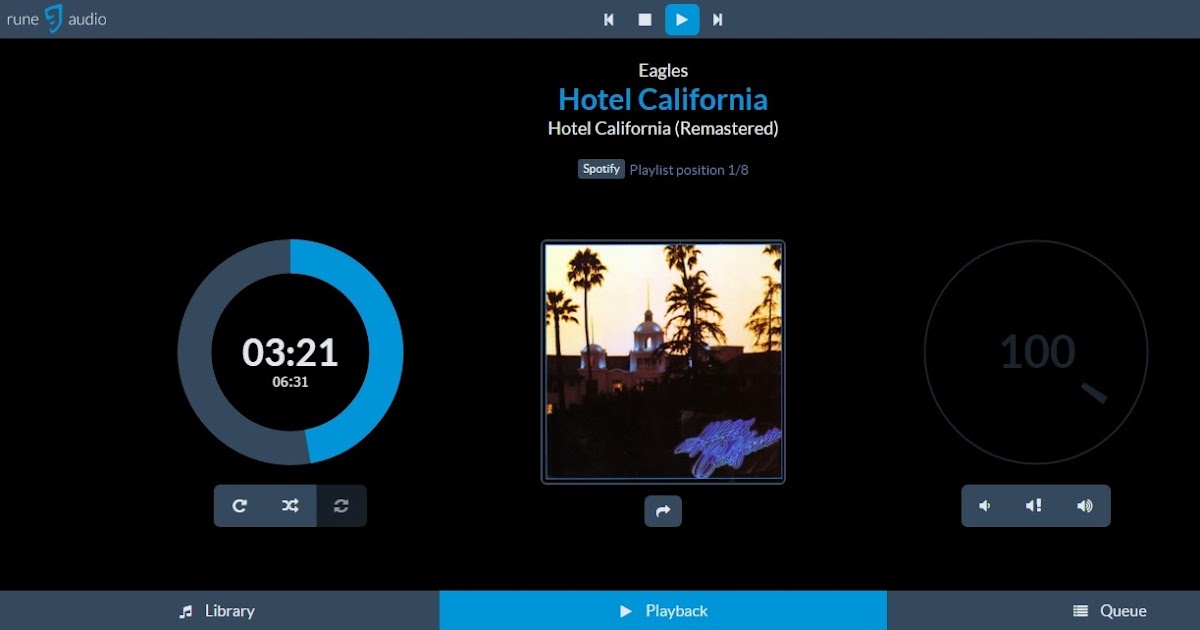1200x630 pixels.
Task: Open the Library tab
Action: [219, 611]
